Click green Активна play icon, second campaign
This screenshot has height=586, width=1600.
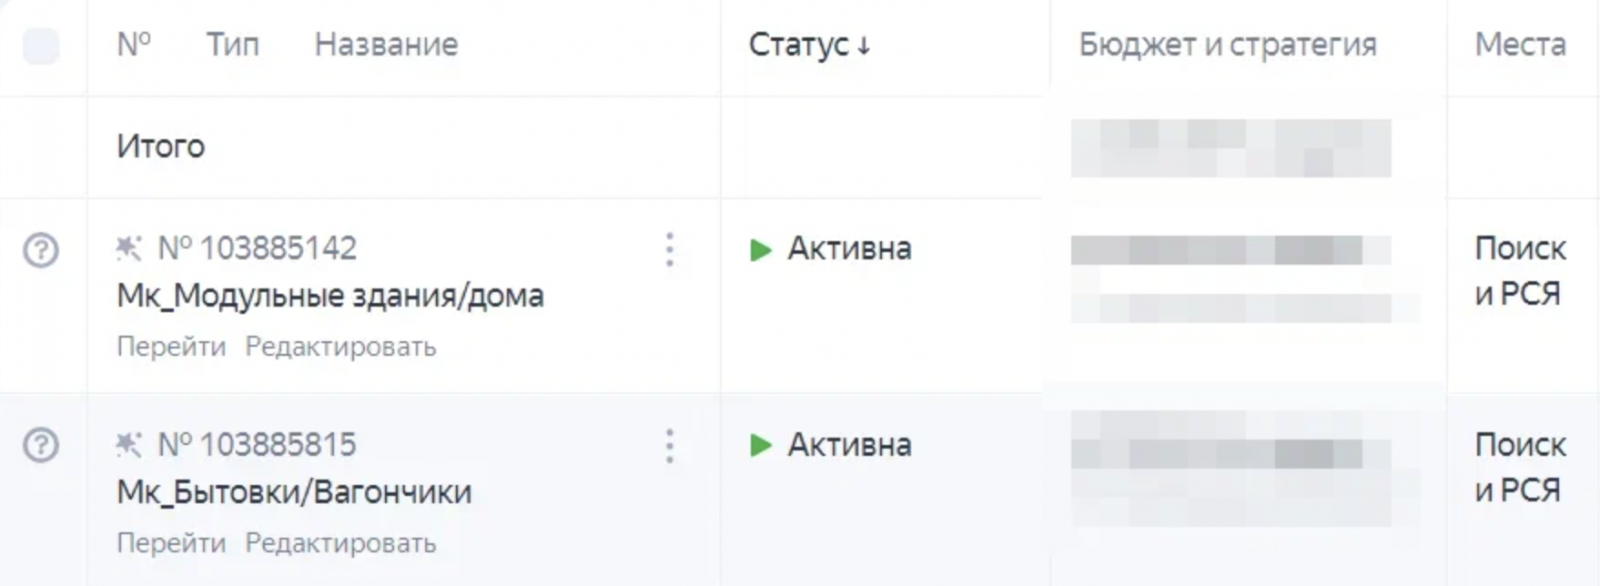pyautogui.click(x=761, y=445)
